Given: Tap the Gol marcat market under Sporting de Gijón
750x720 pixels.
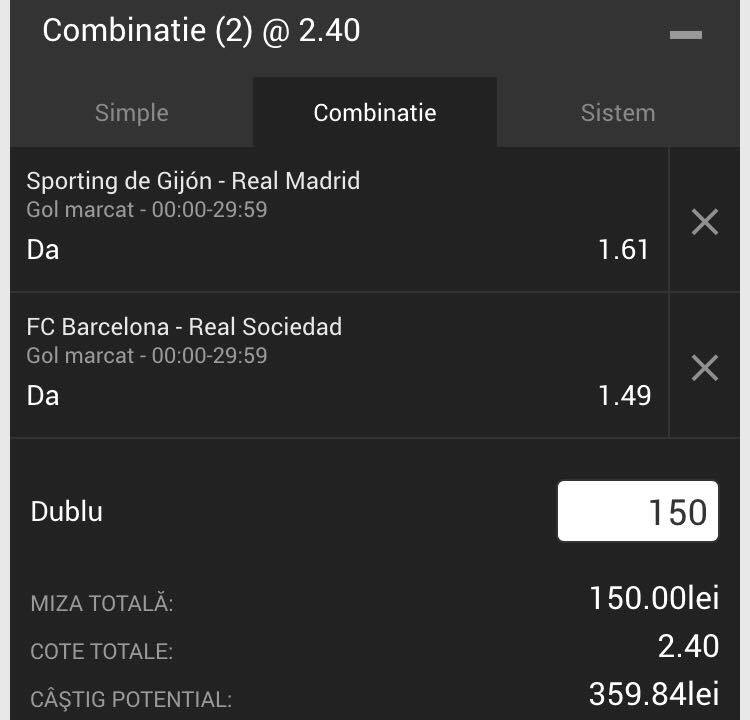Looking at the screenshot, I should click(x=147, y=210).
